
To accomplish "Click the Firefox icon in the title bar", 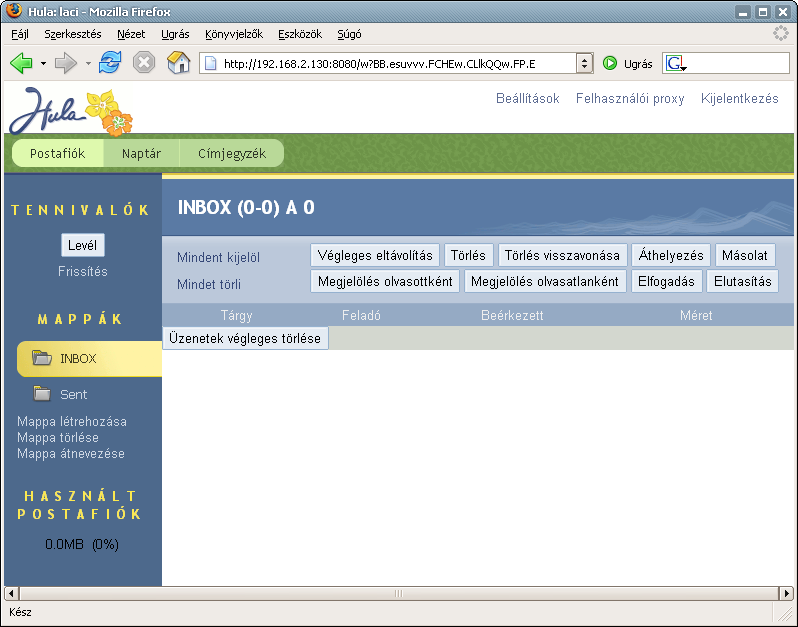I will tap(14, 11).
